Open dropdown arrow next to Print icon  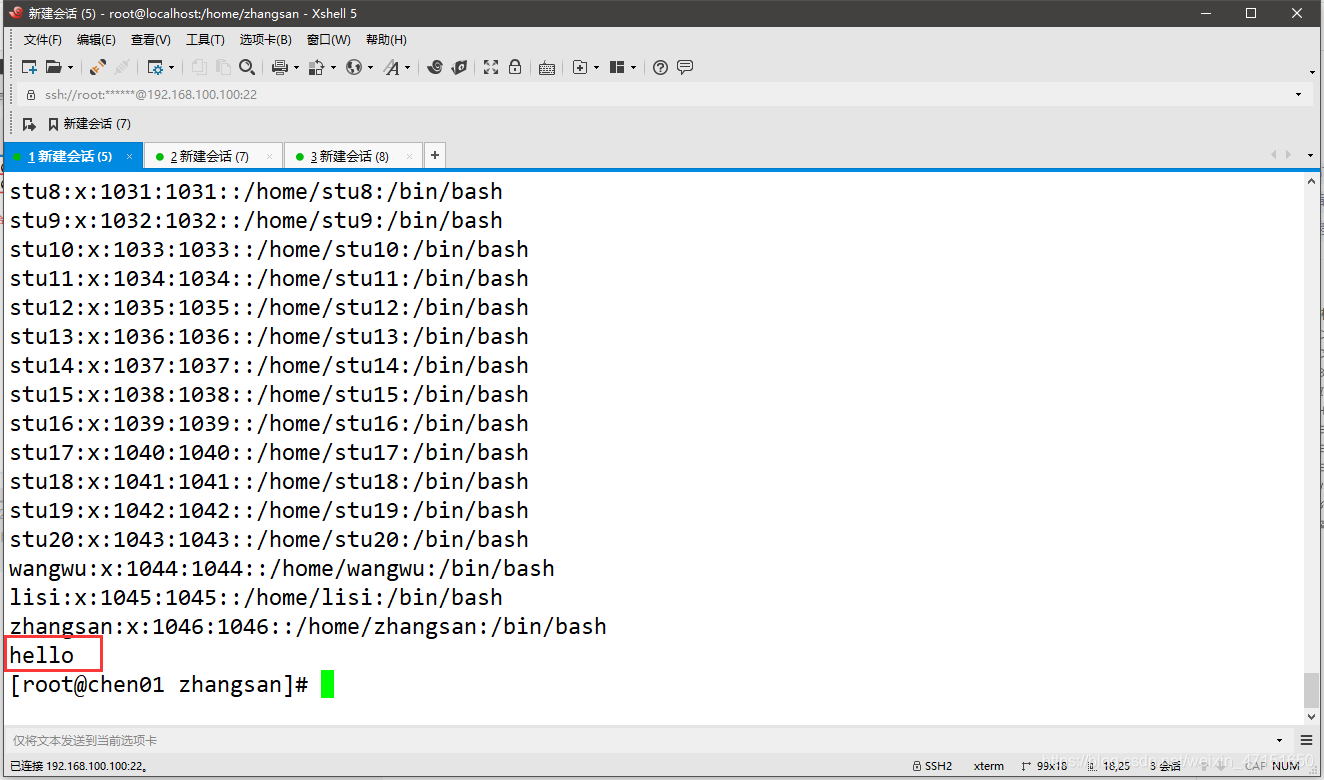tap(296, 68)
